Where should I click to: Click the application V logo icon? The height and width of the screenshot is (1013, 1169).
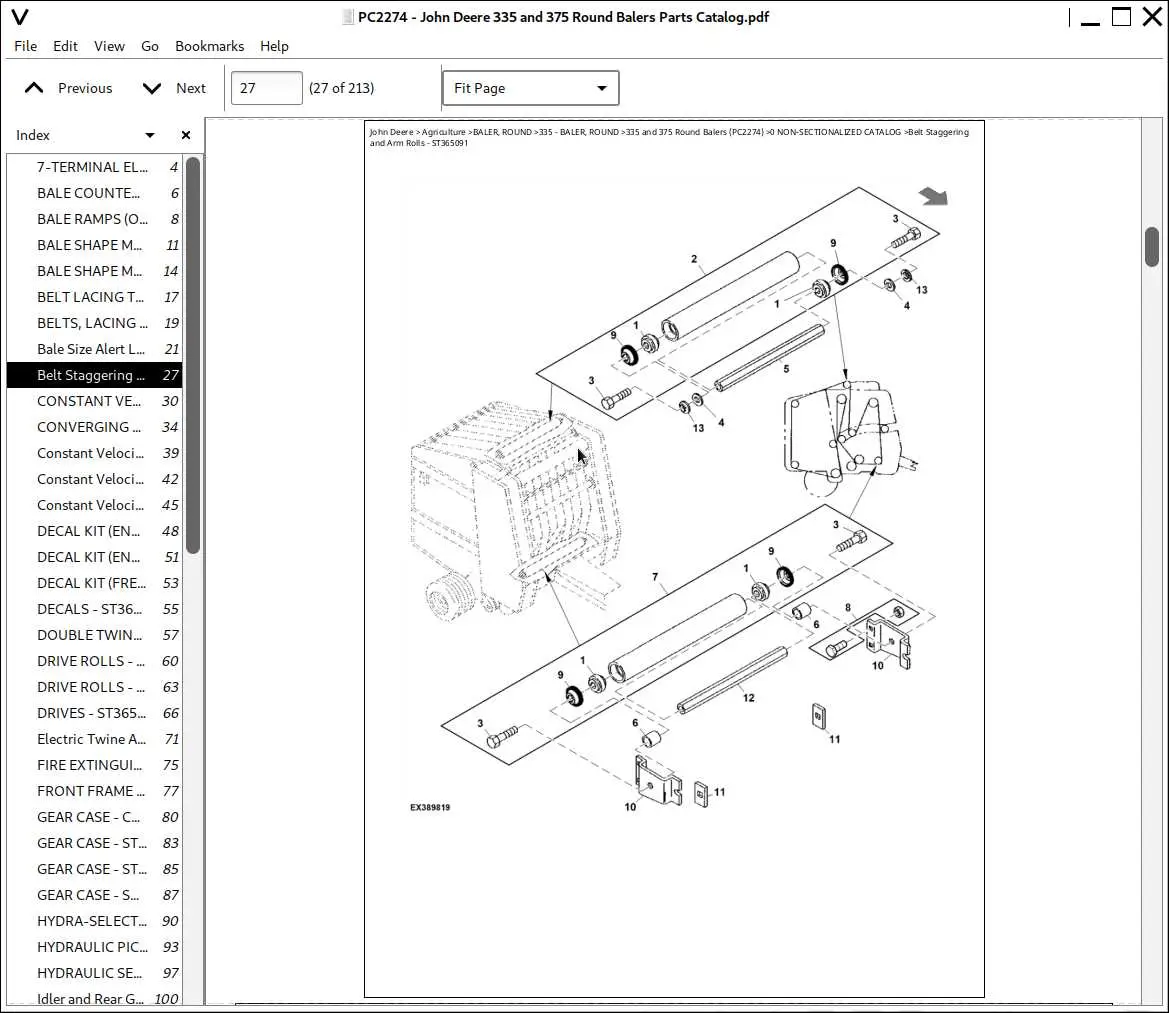click(20, 17)
